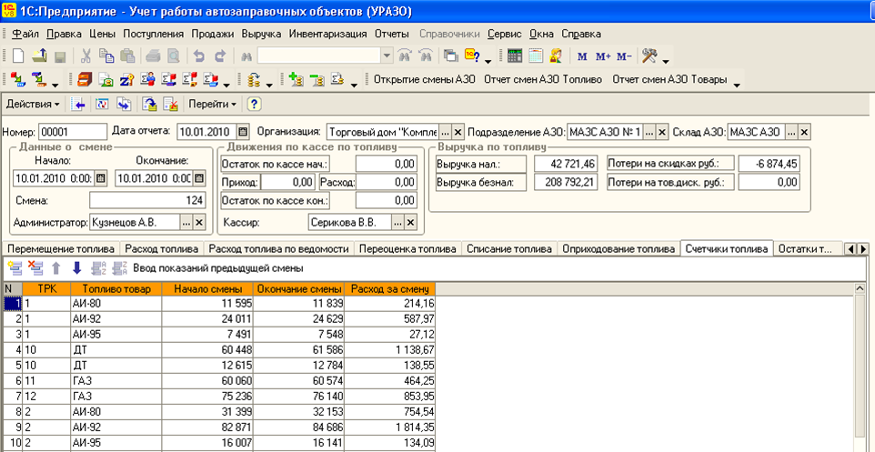Click the green minus coins icon

point(317,80)
